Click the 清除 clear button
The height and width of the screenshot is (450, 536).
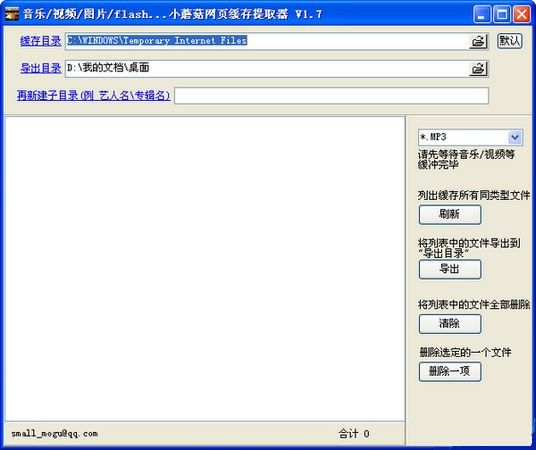click(x=450, y=323)
